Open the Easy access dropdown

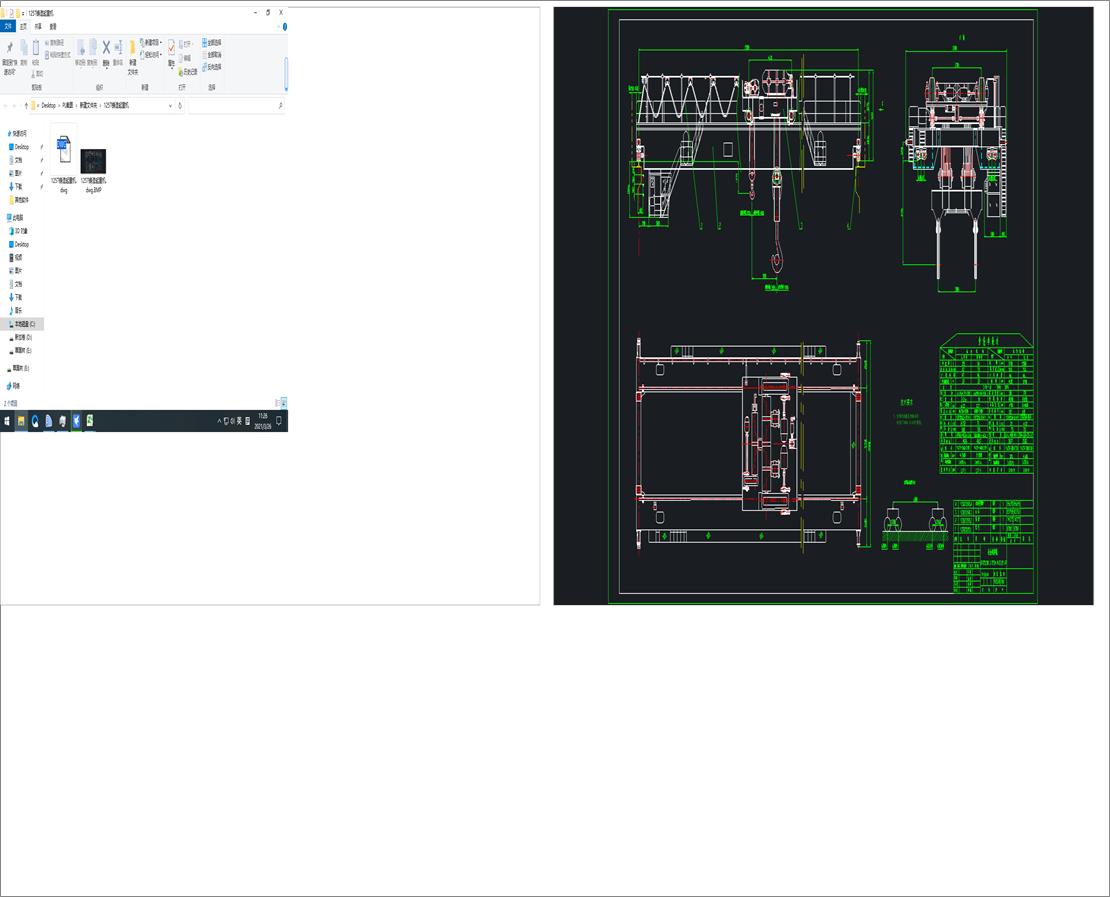151,55
